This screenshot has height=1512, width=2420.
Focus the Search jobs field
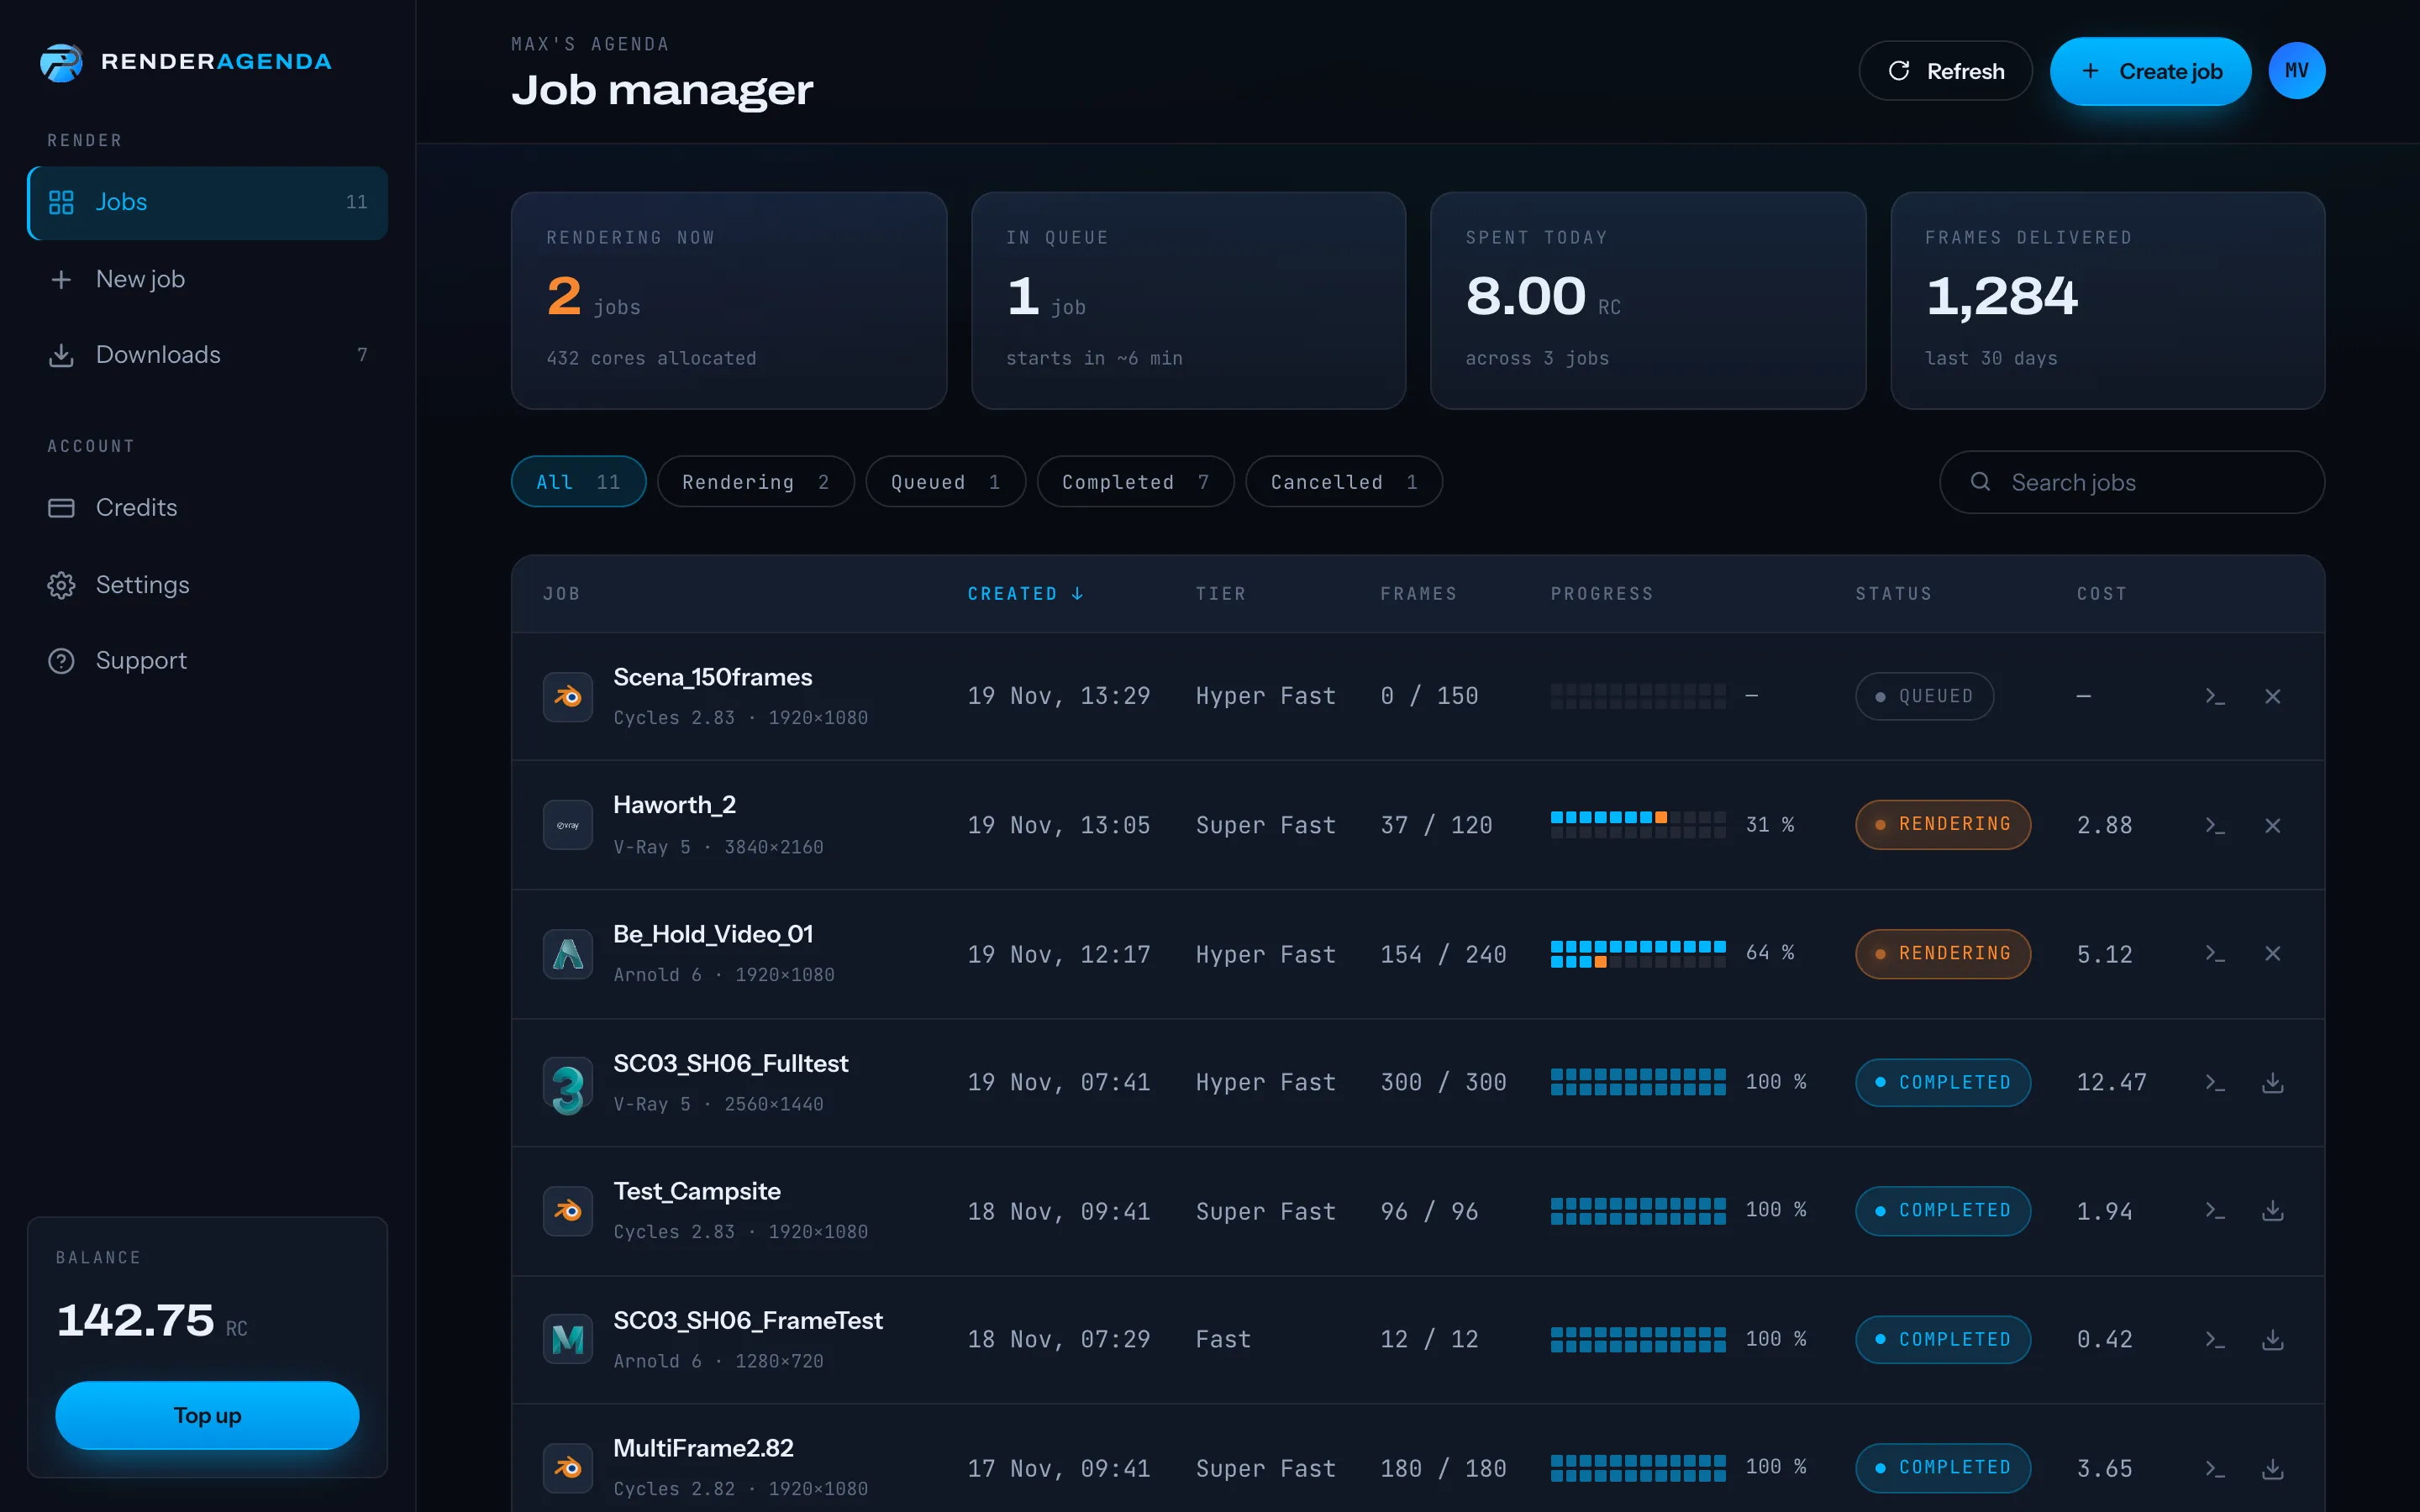2132,482
